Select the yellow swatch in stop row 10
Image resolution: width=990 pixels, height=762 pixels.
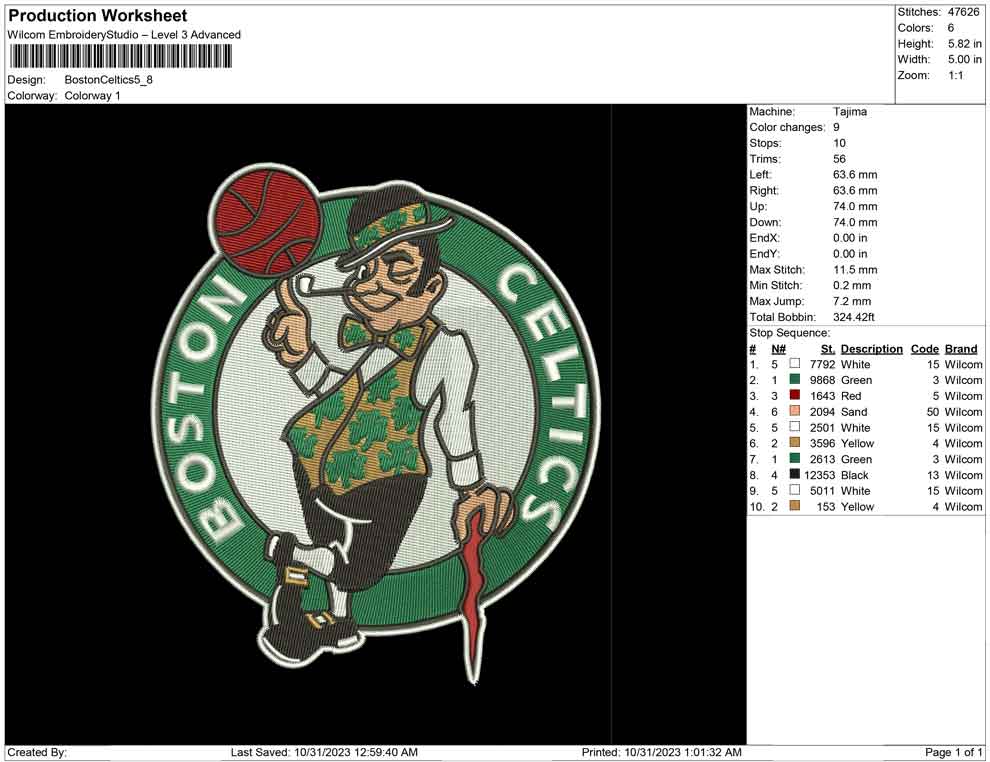click(795, 506)
